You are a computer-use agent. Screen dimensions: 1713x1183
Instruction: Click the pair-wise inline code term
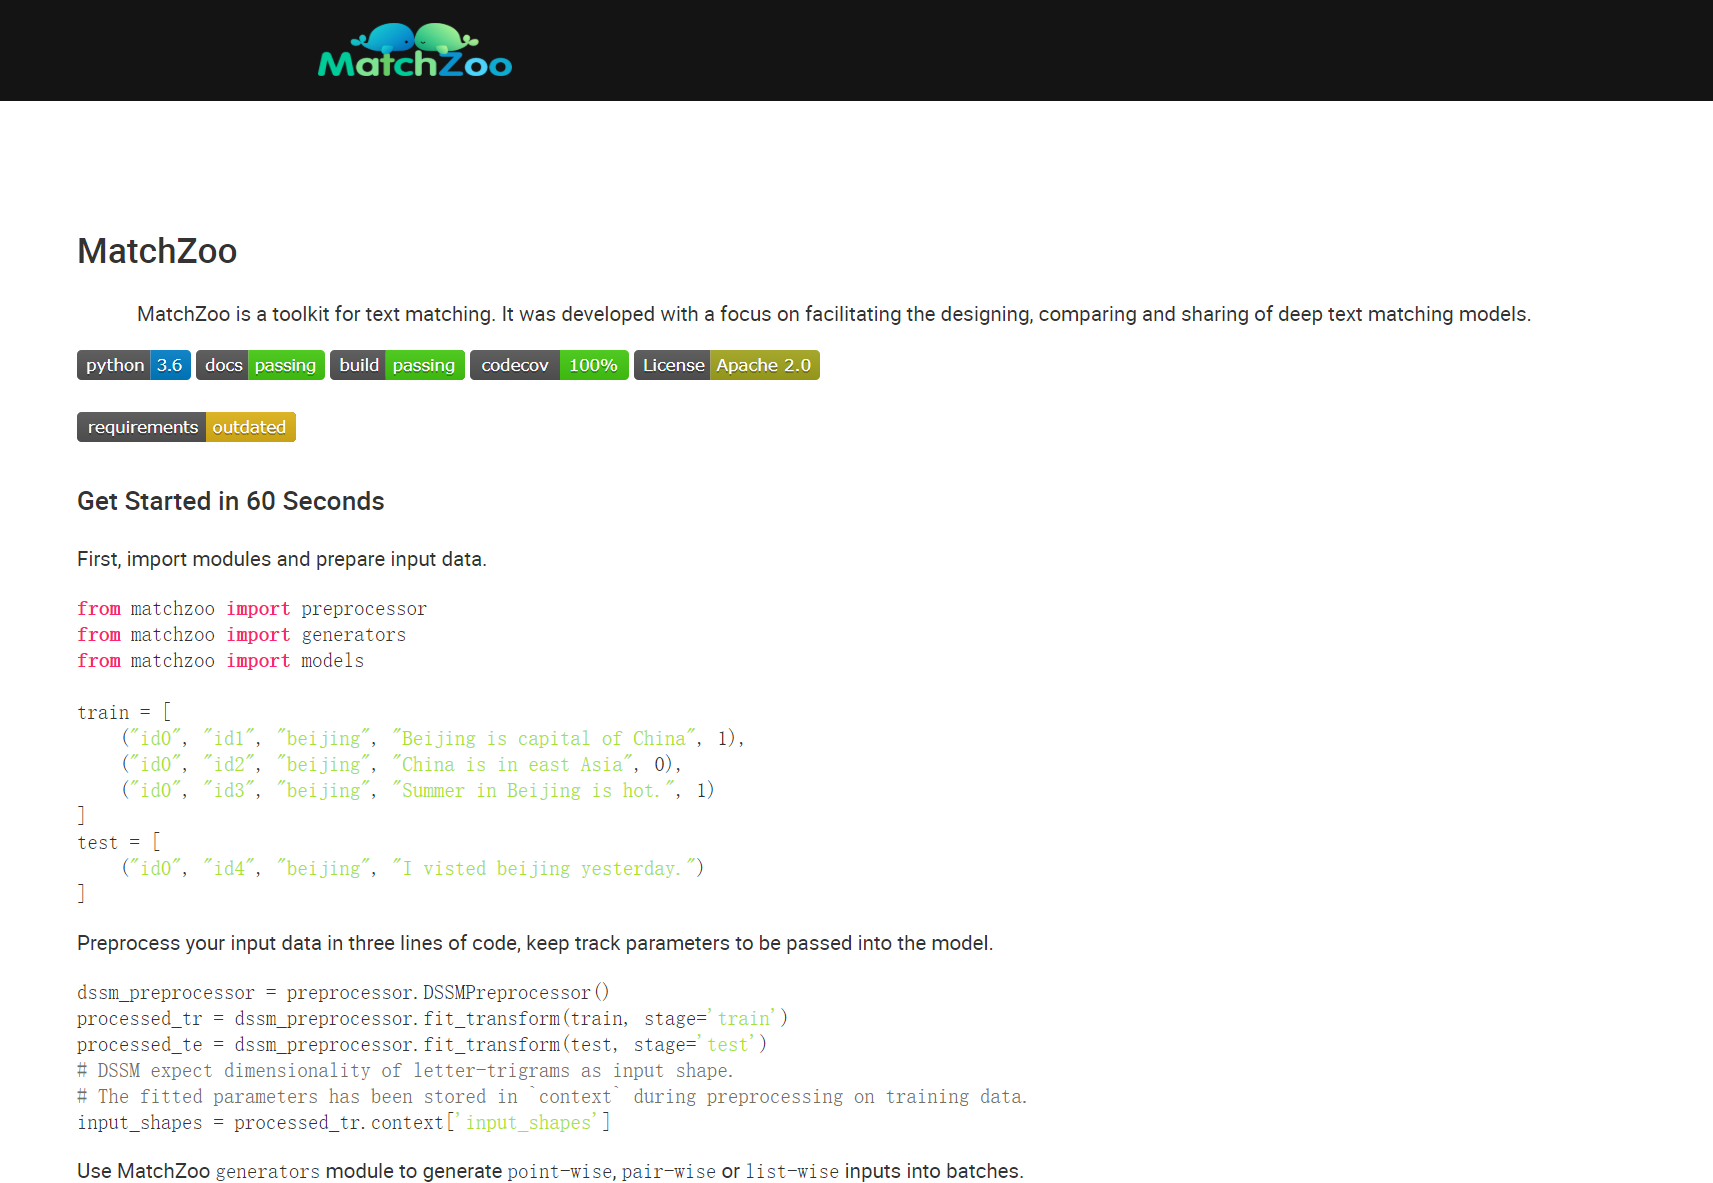668,1171
